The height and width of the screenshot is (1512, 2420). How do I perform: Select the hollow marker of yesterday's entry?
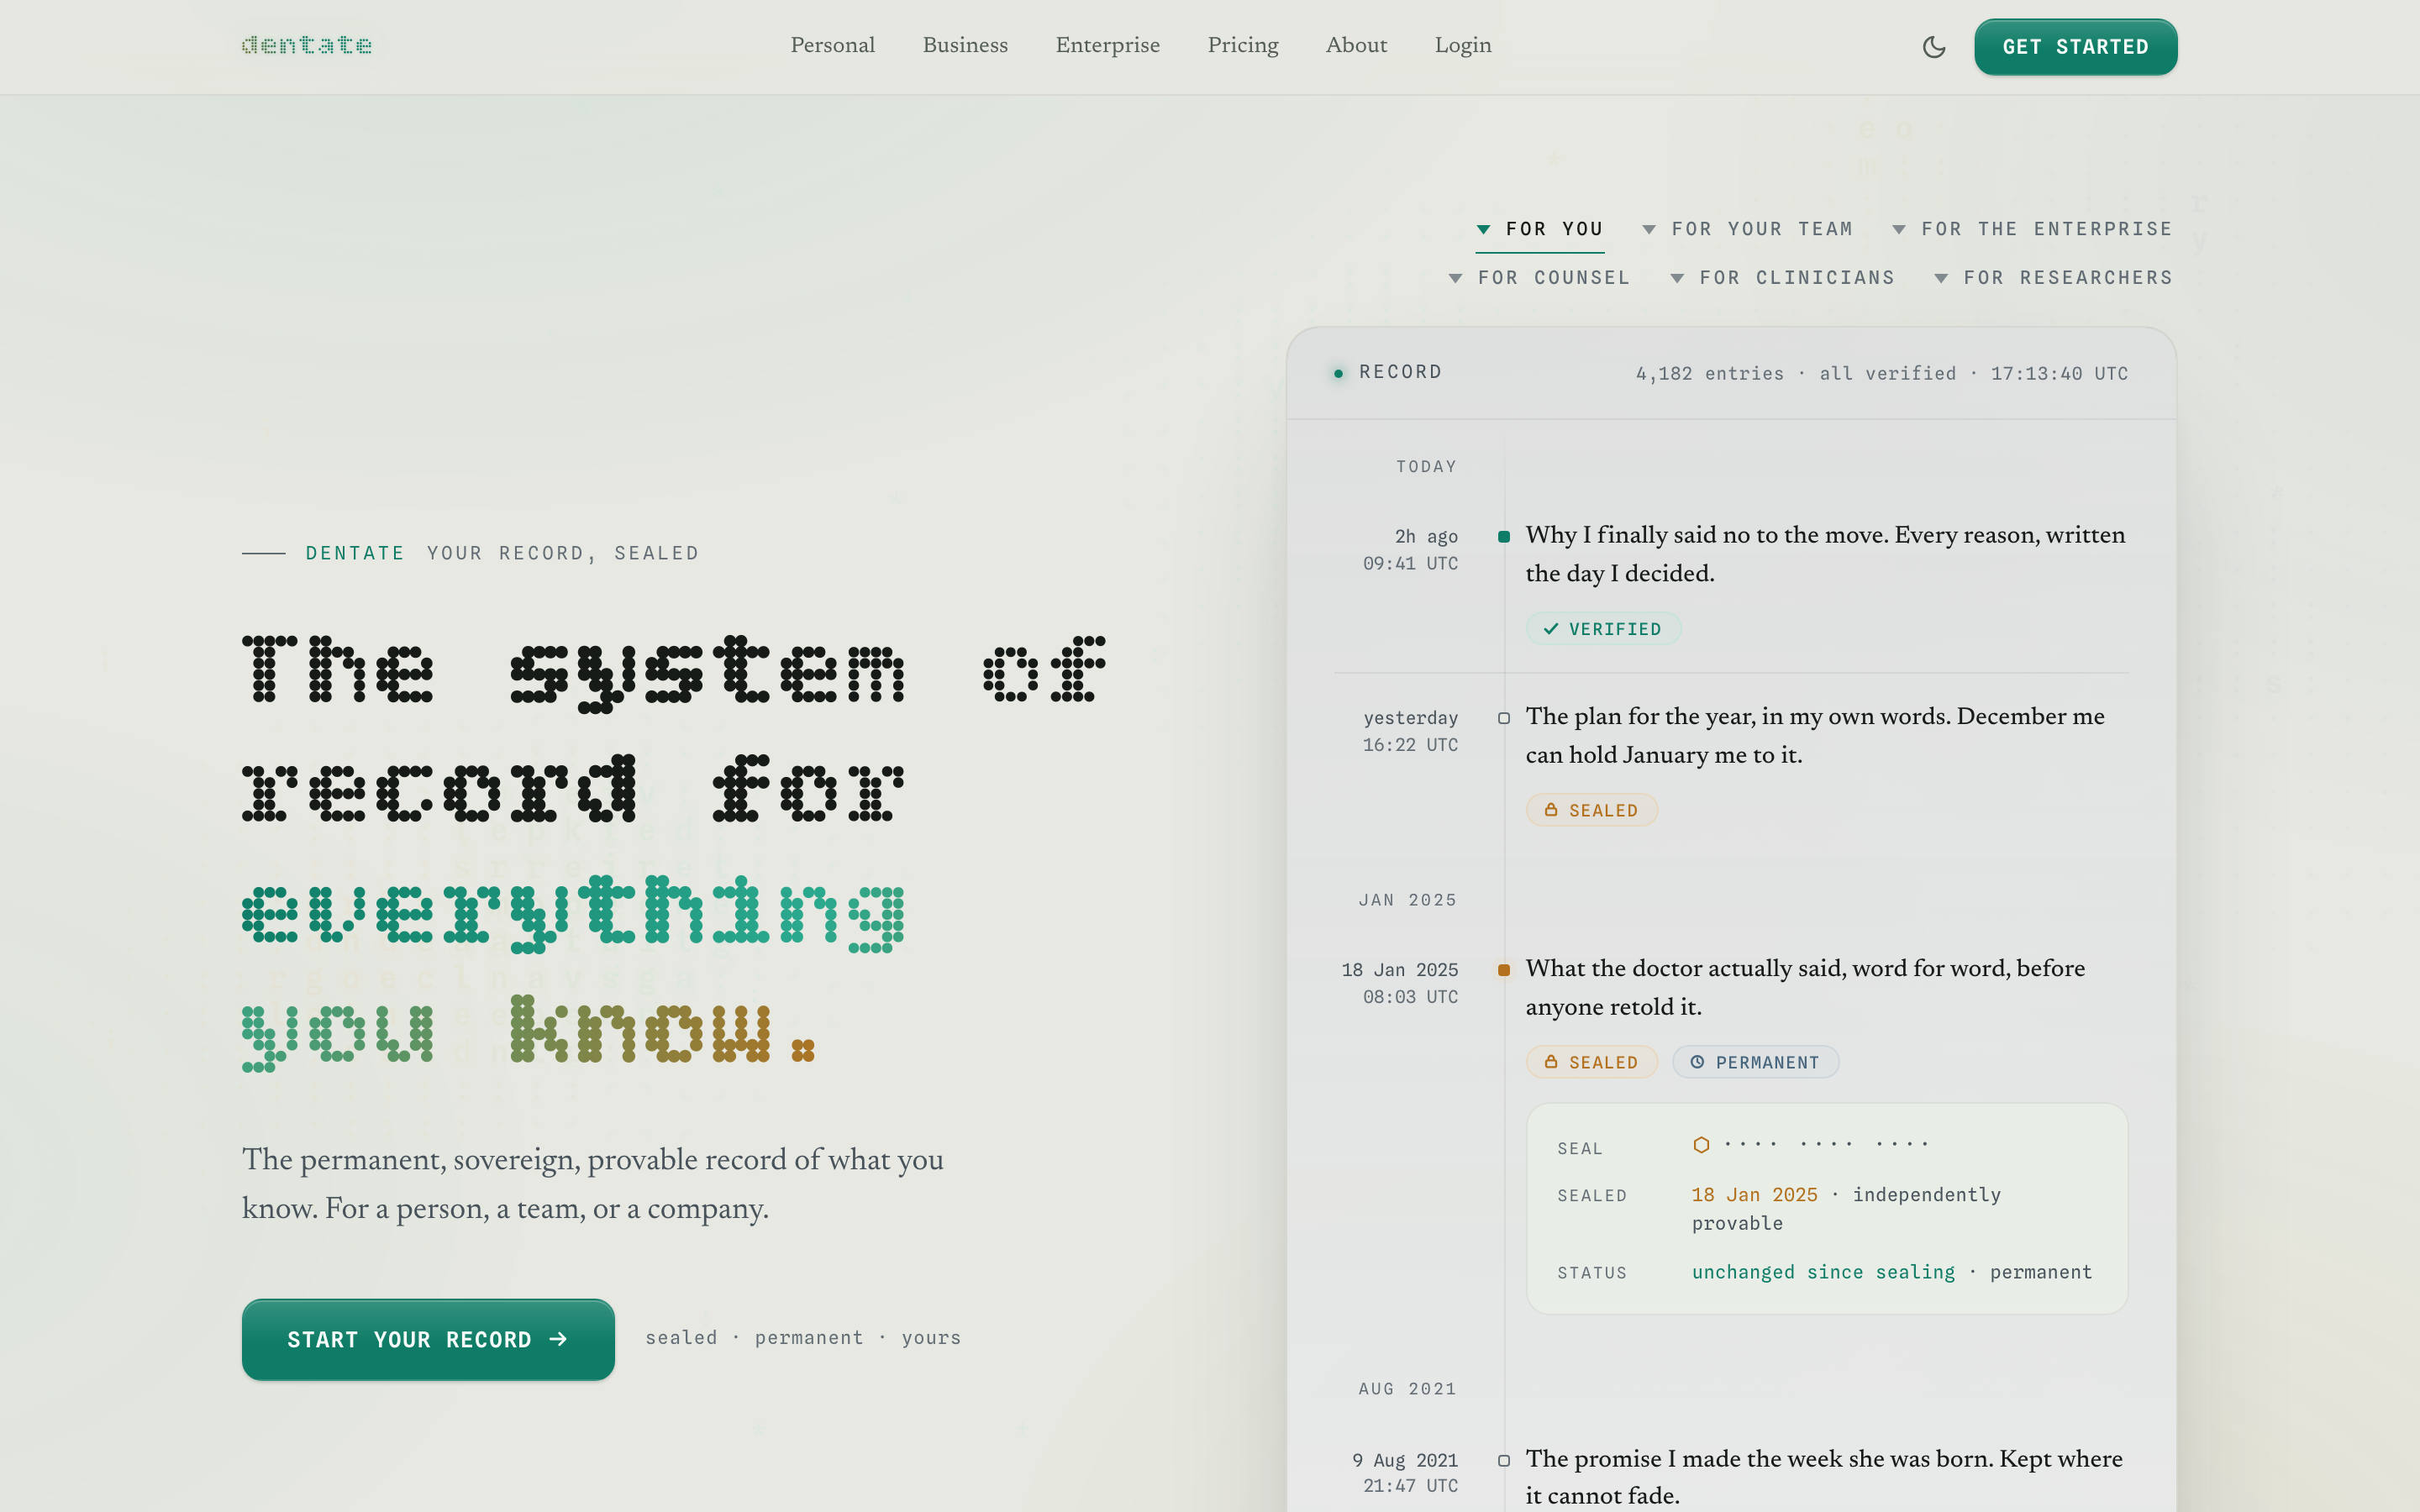tap(1504, 718)
